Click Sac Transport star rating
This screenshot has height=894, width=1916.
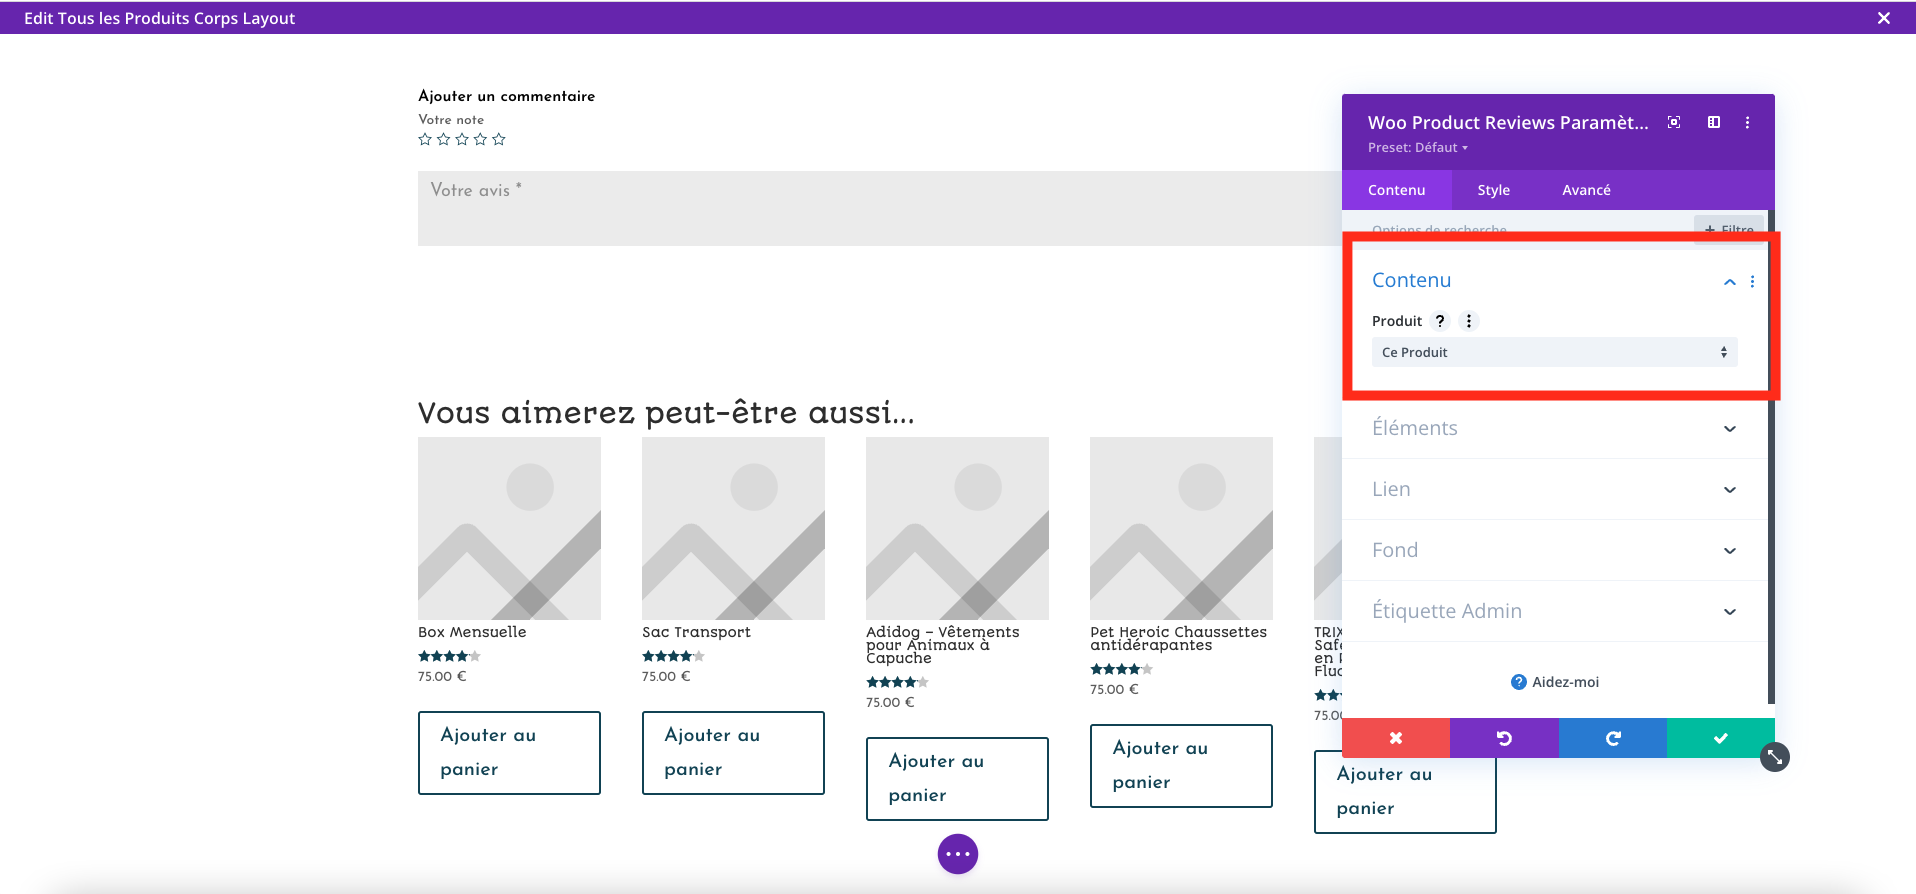(x=673, y=656)
